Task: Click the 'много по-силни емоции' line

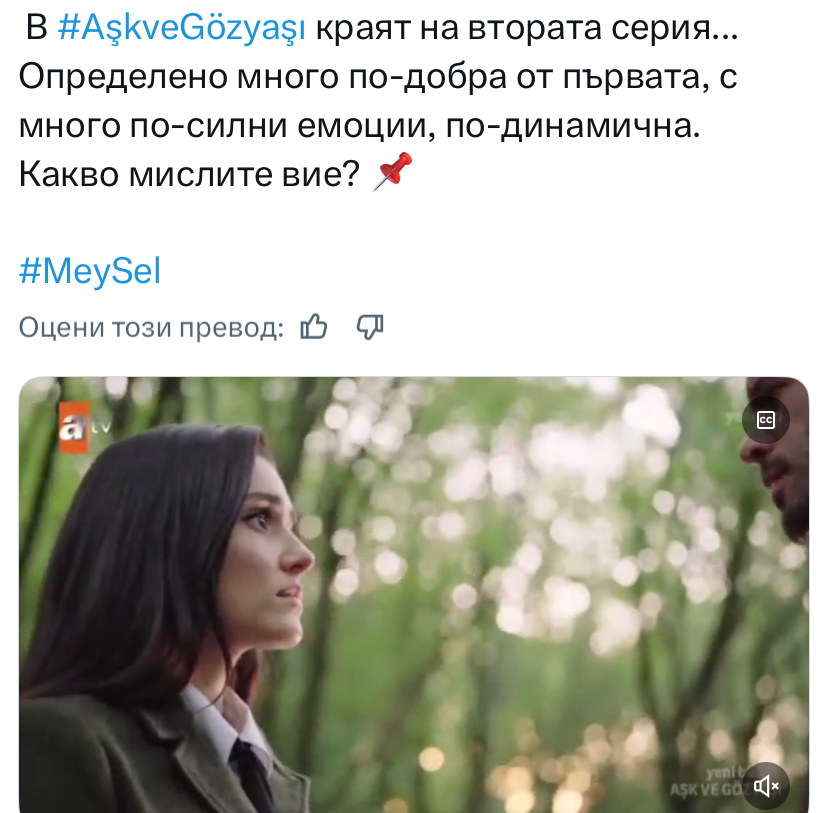Action: tap(228, 127)
